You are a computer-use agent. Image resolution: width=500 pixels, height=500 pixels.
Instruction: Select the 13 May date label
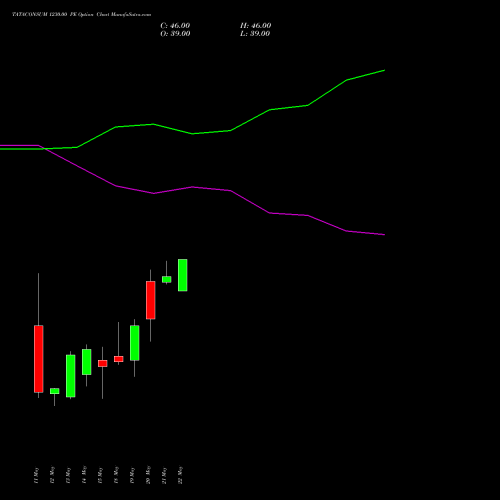[x=68, y=475]
